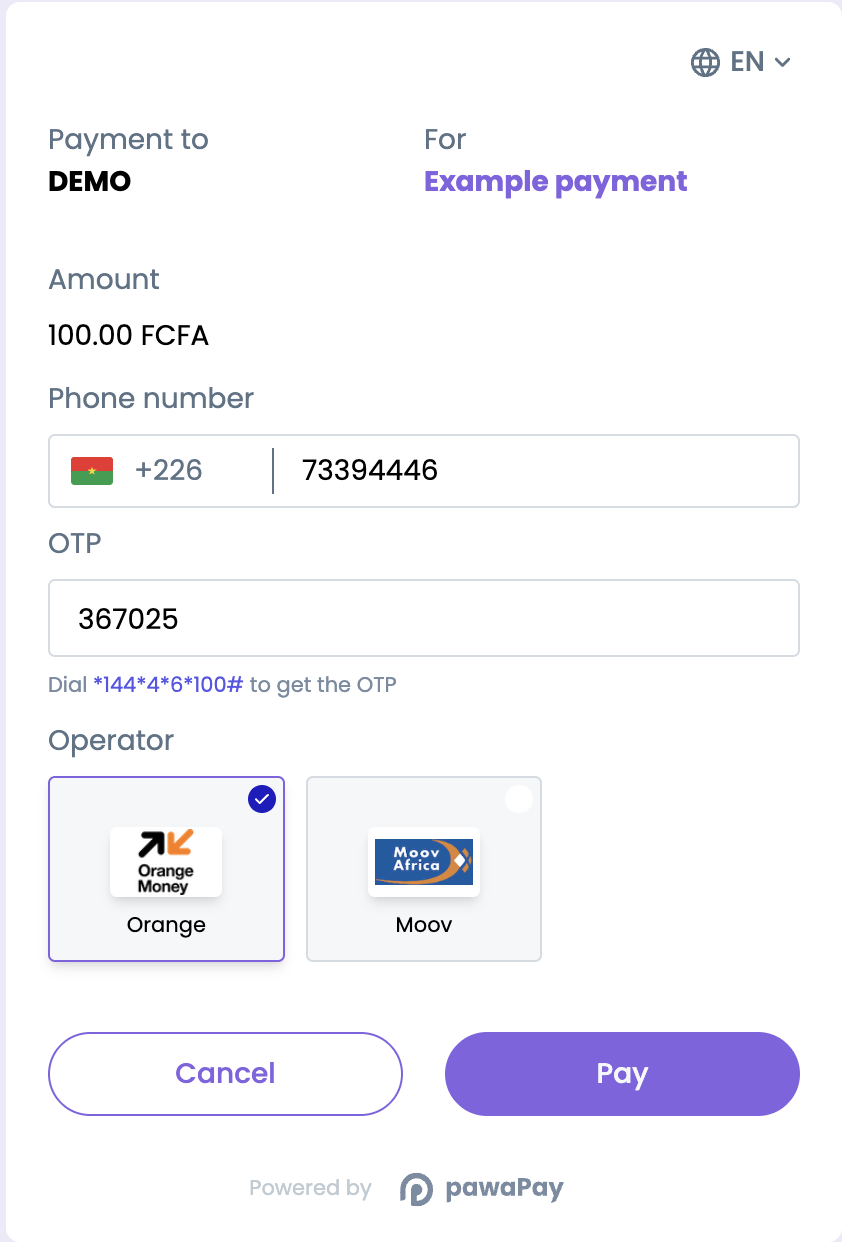Click into the OTP input field

pyautogui.click(x=424, y=619)
